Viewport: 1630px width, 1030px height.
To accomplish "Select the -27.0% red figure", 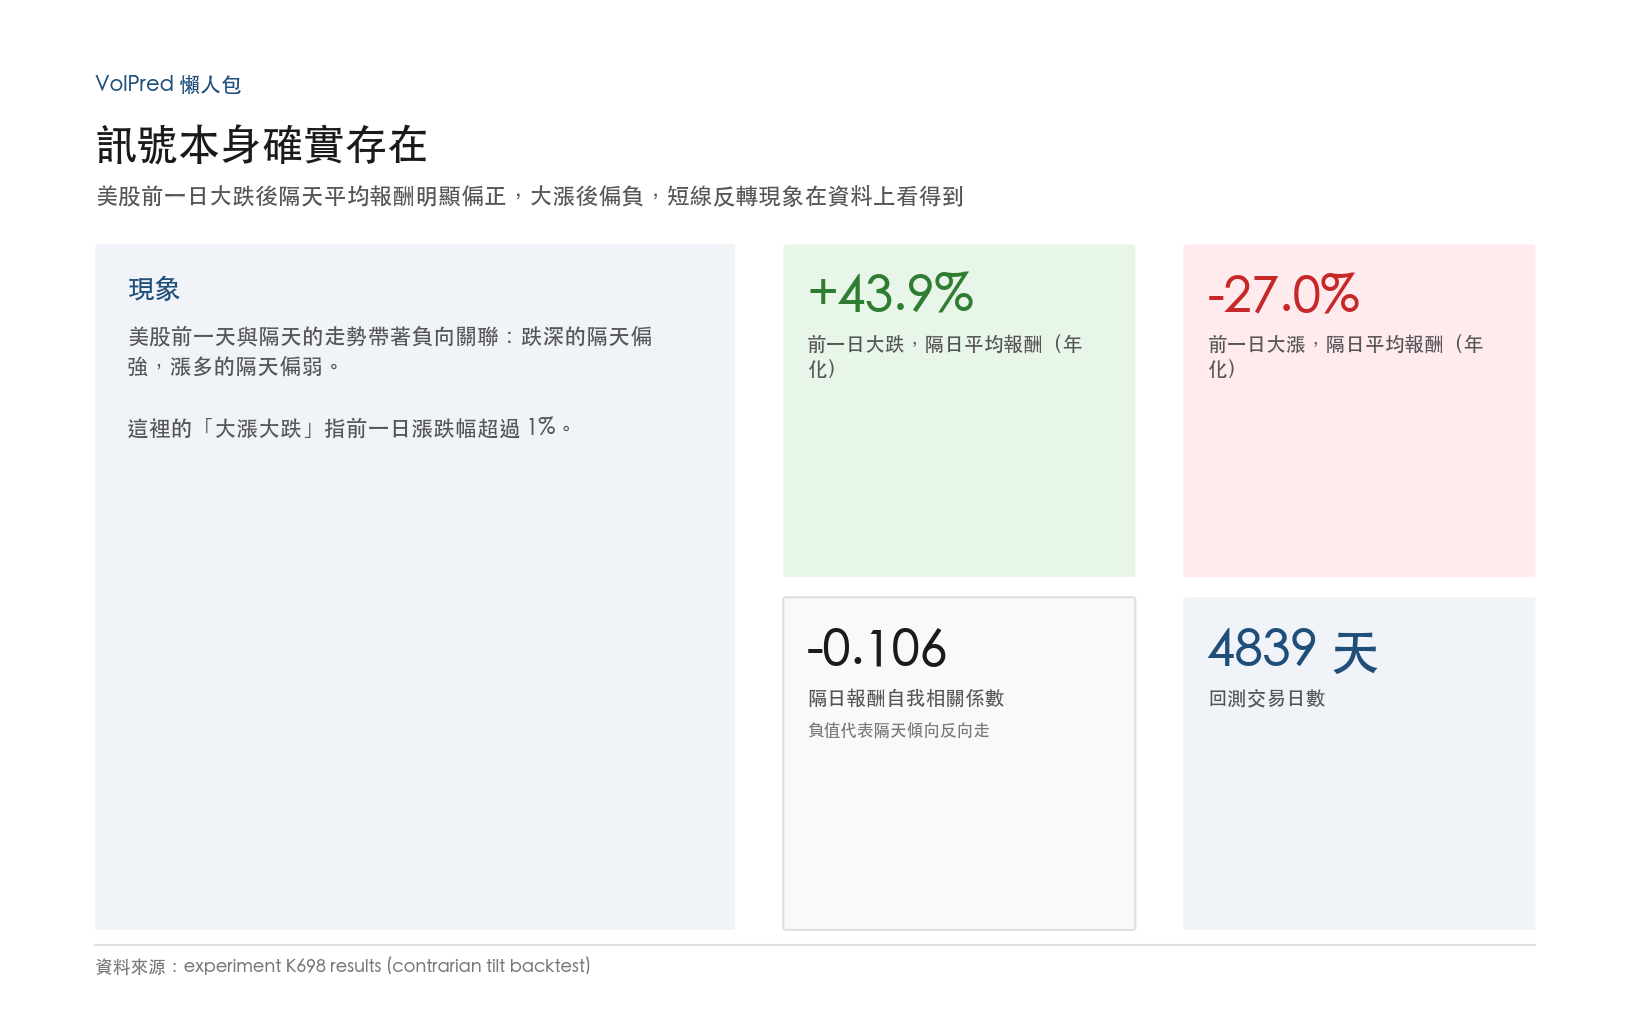I will tap(1283, 294).
